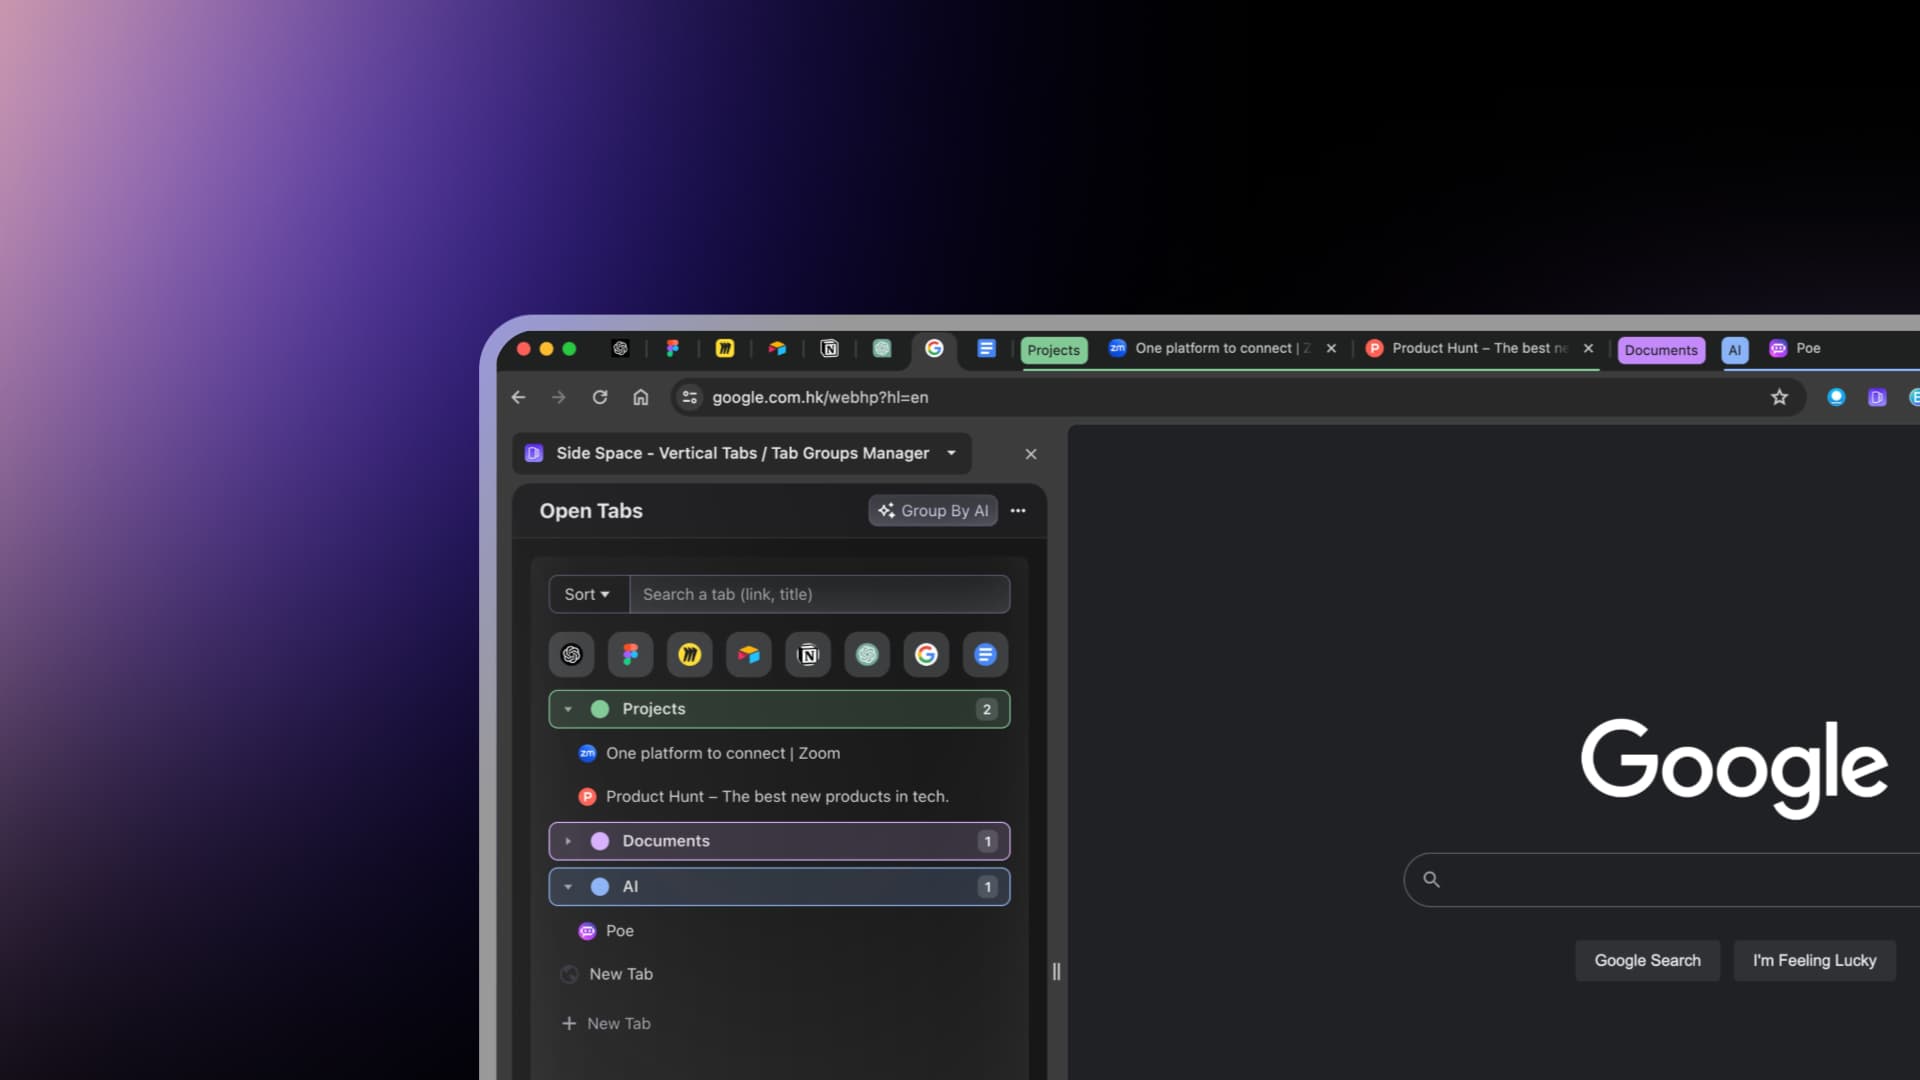
Task: Open the three-dot more options menu
Action: pos(1018,511)
